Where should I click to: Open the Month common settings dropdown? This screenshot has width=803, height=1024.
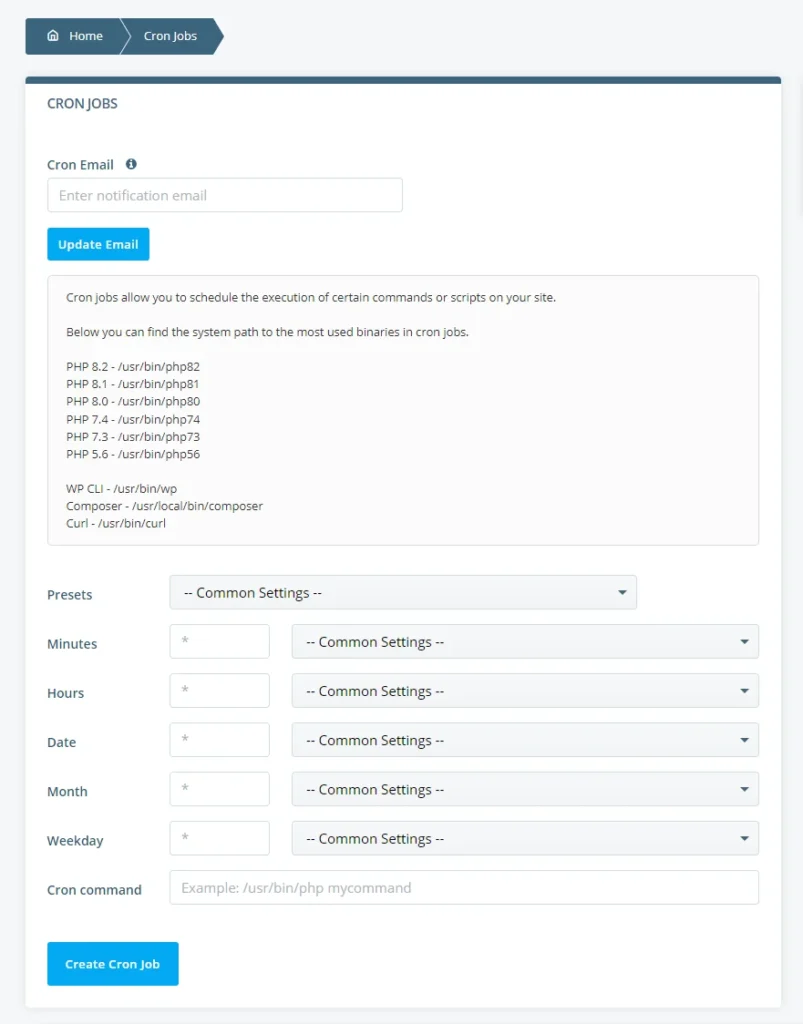[x=525, y=789]
